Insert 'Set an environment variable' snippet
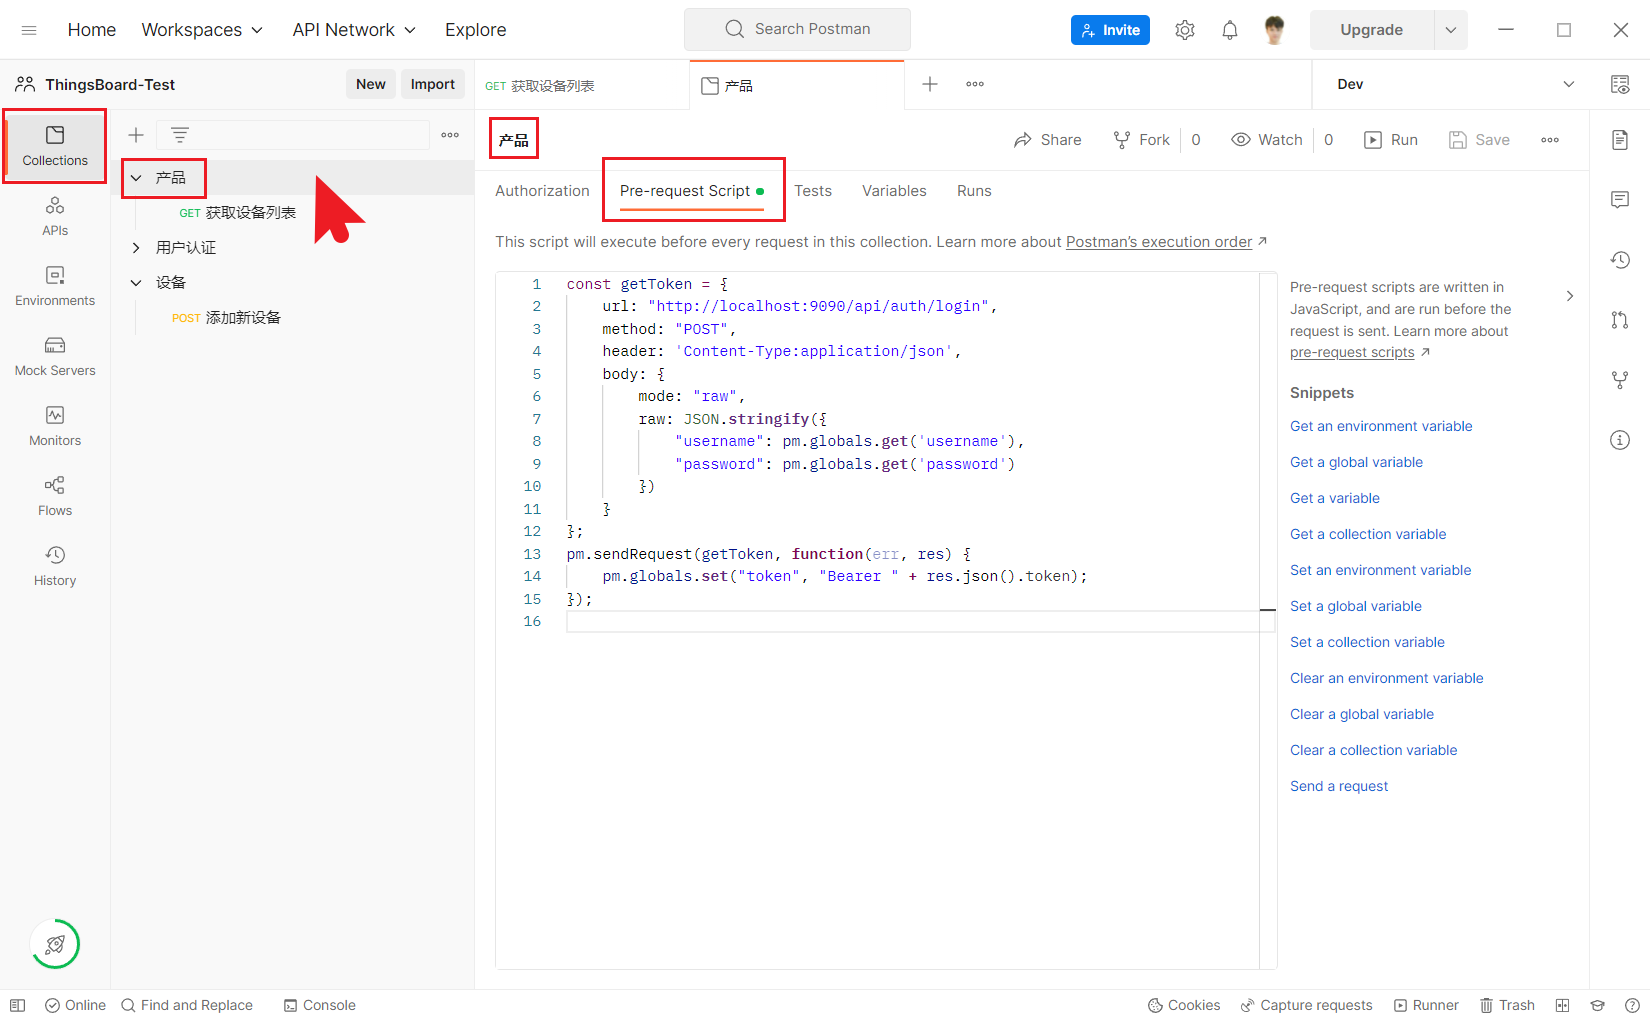This screenshot has width=1650, height=1020. click(x=1380, y=570)
